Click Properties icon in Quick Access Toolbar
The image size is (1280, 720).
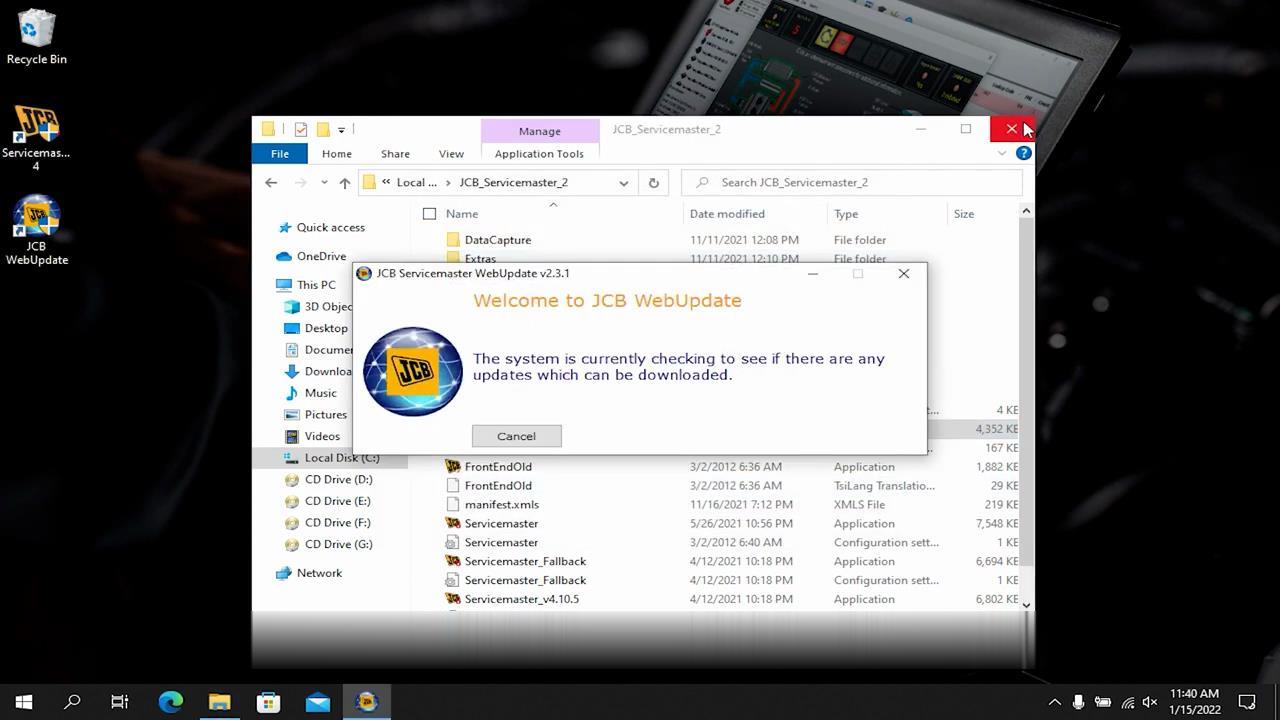coord(301,130)
